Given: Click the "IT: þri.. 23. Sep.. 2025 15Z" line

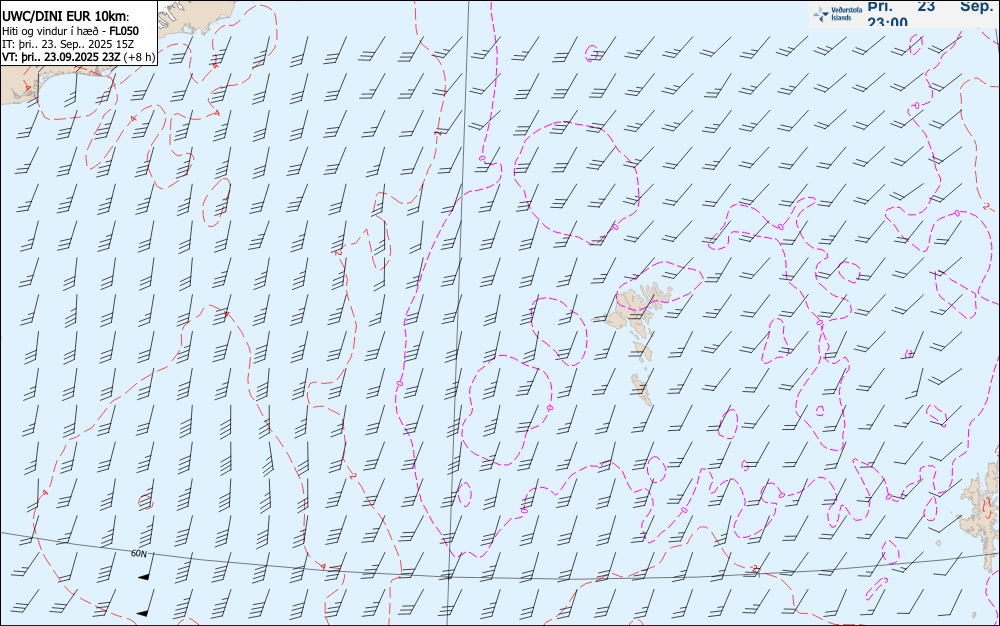Looking at the screenshot, I should pos(68,44).
